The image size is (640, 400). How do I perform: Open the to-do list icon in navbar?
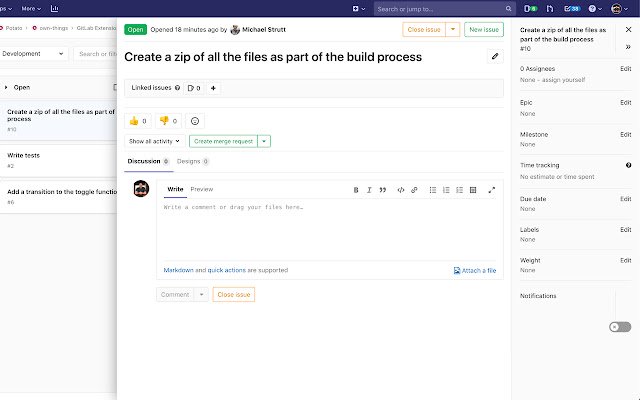point(572,9)
